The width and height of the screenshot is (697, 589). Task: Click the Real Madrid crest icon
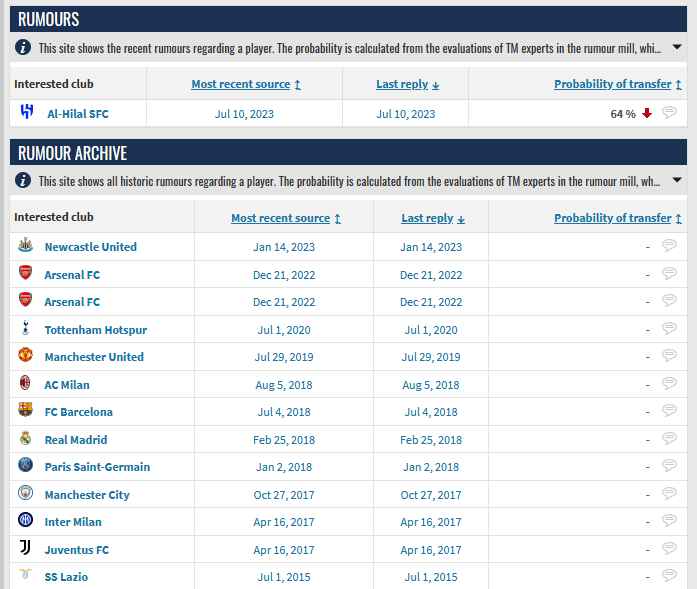click(25, 438)
